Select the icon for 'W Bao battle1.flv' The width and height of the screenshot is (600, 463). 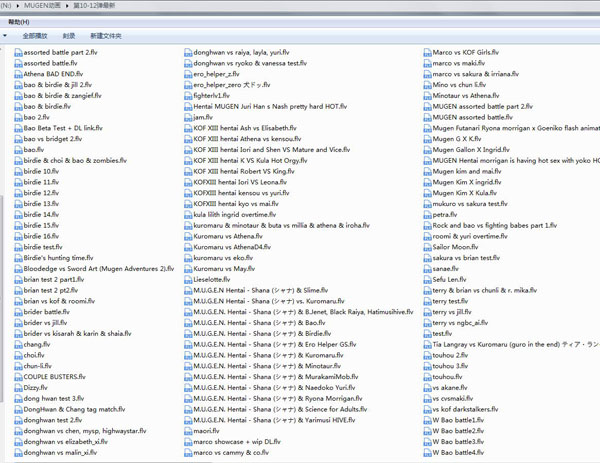(x=427, y=421)
